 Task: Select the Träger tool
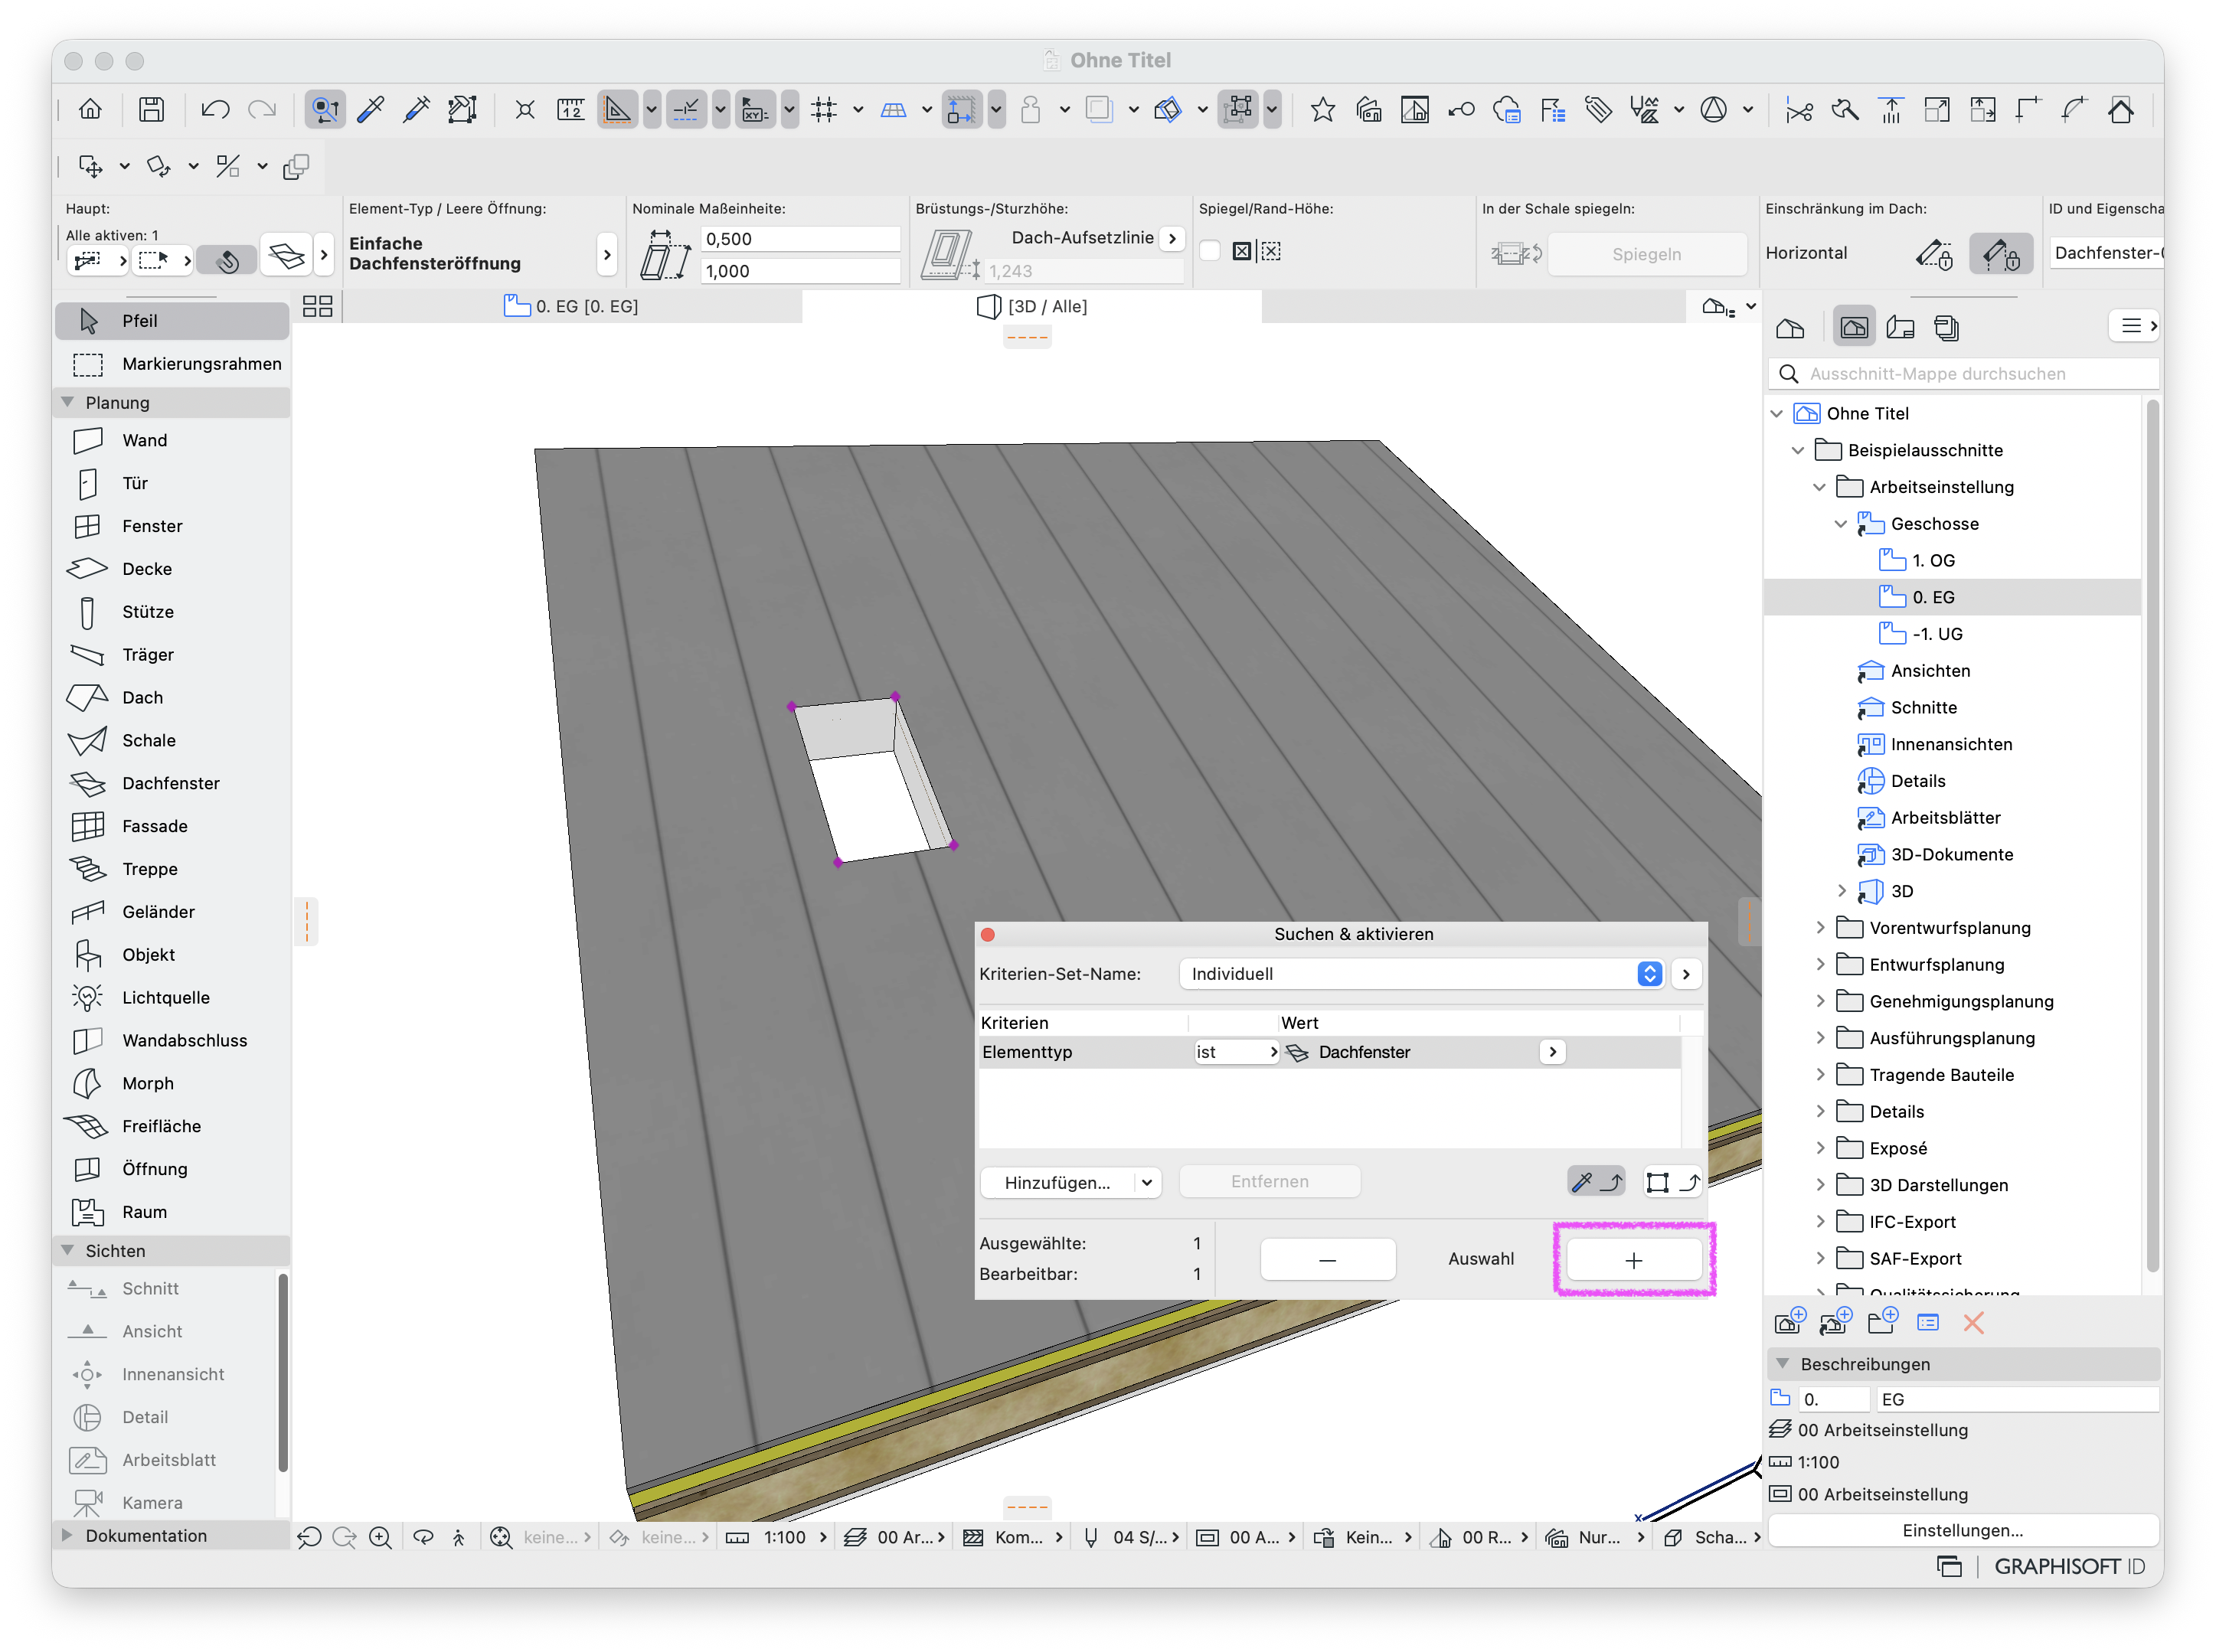[x=172, y=655]
